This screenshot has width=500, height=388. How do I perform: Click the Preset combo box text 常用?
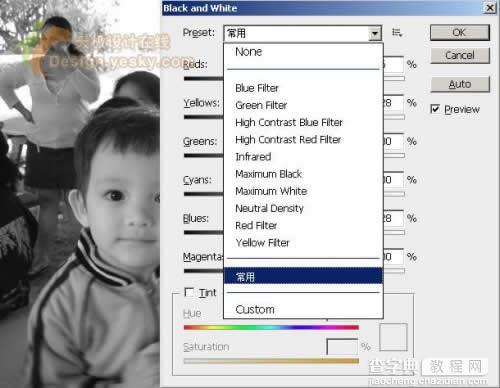click(236, 33)
